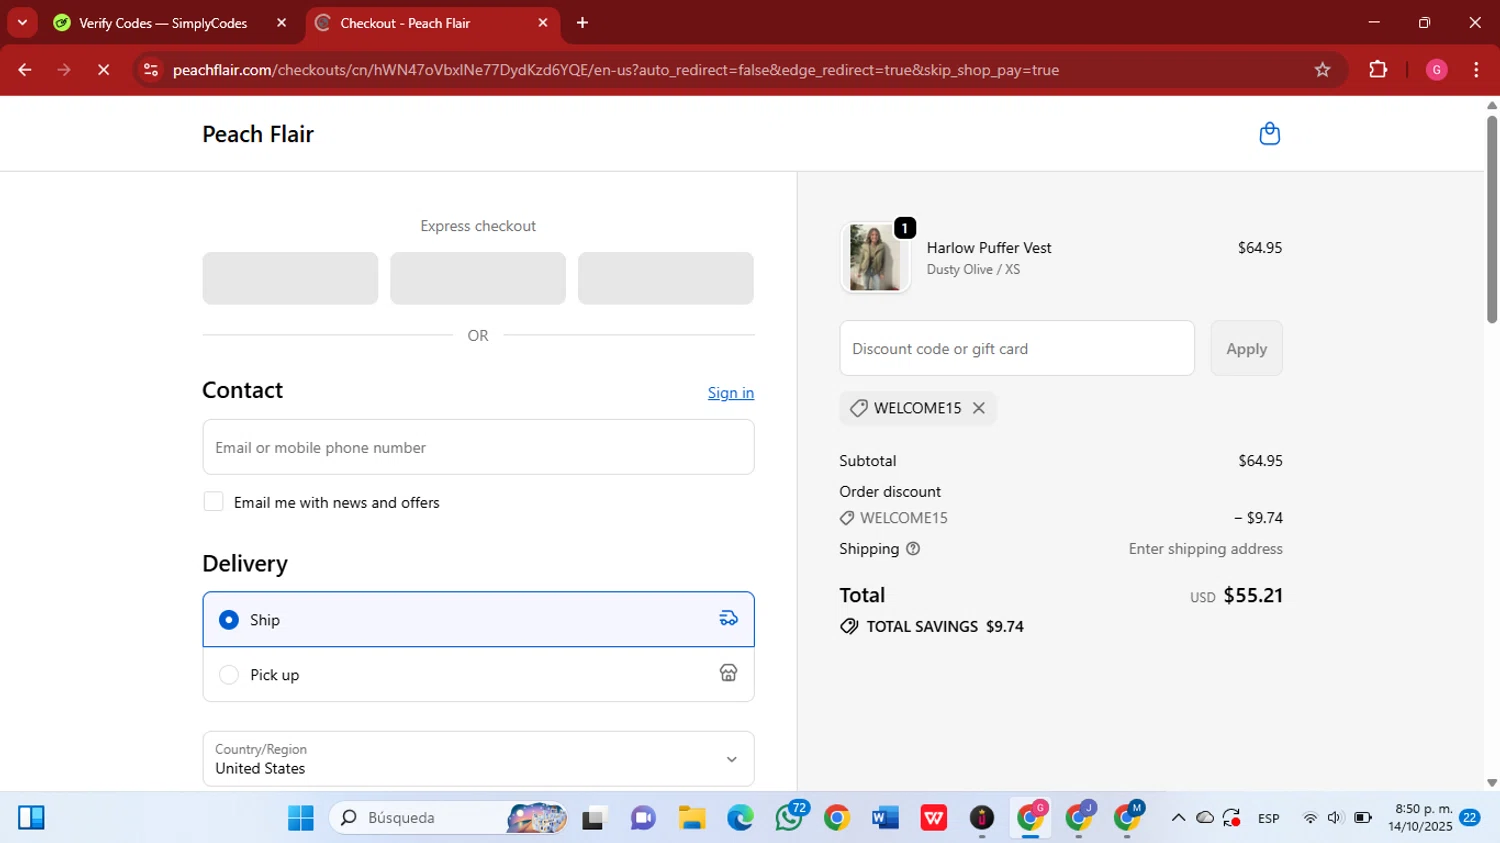Viewport: 1500px width, 843px height.
Task: Click the Peach Flair store name
Action: tap(258, 134)
